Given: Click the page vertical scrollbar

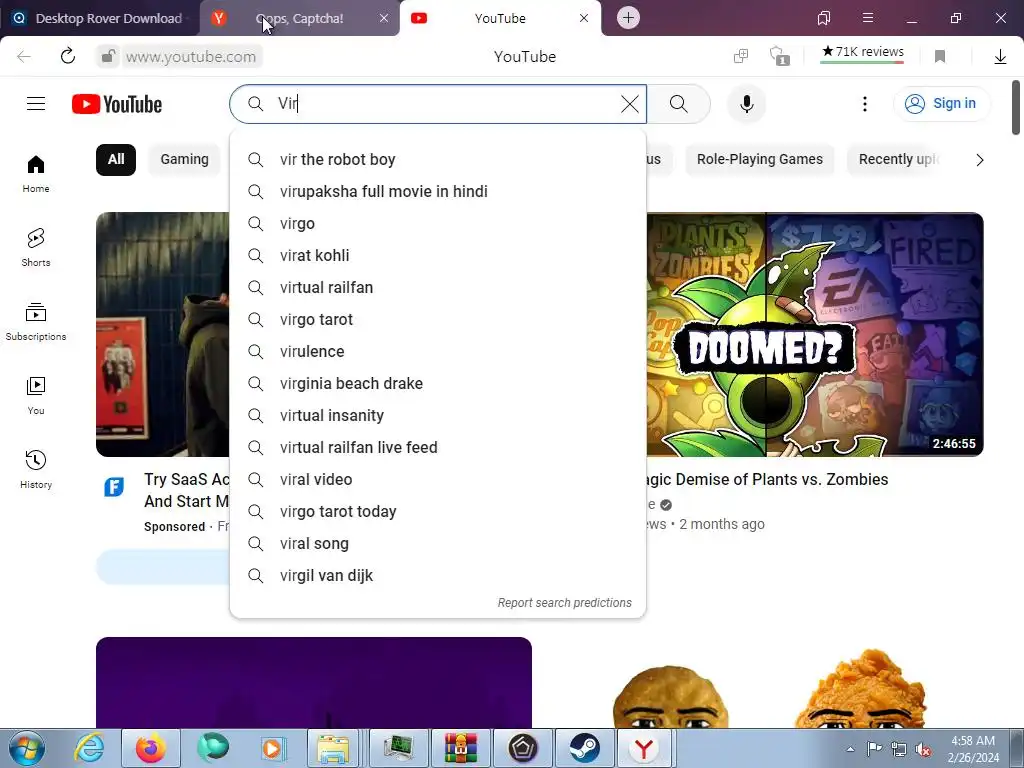Looking at the screenshot, I should [x=1016, y=108].
